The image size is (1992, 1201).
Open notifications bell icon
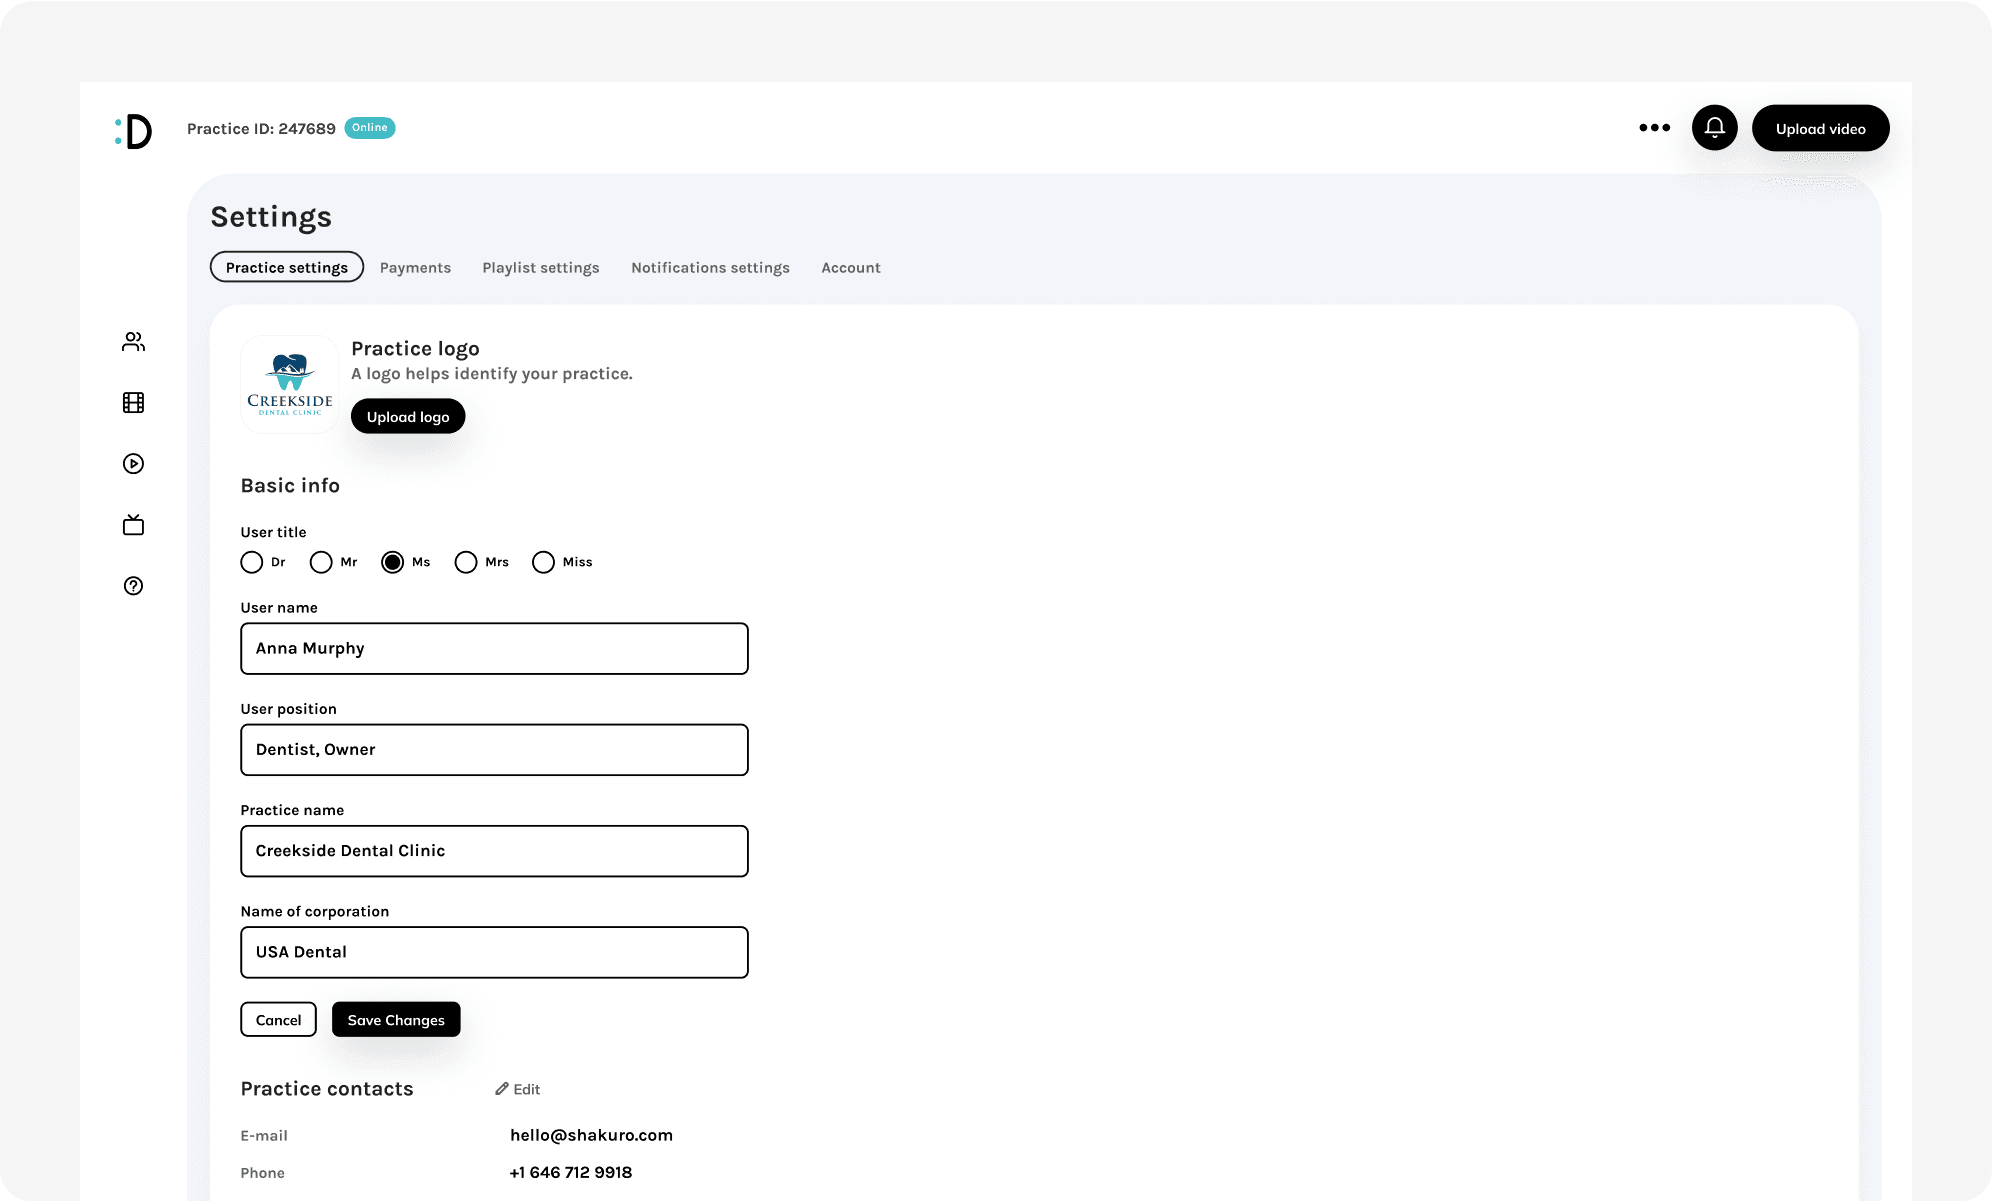[1715, 128]
